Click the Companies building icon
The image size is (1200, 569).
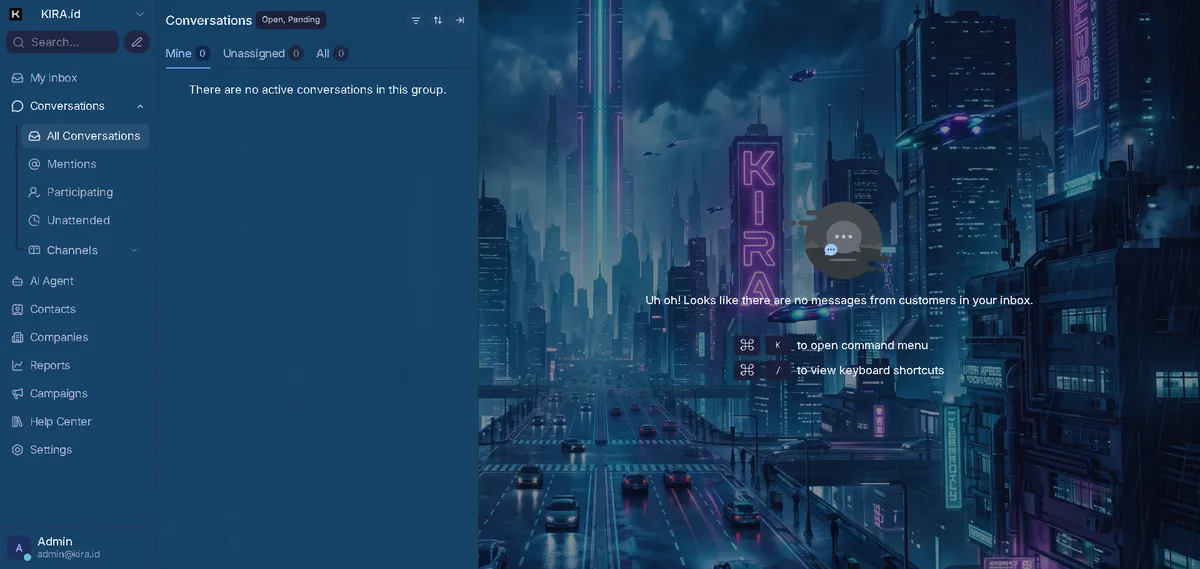[x=17, y=337]
